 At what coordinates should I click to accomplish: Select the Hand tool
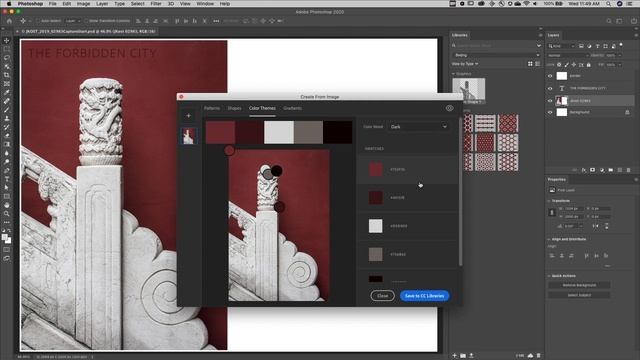pyautogui.click(x=7, y=205)
